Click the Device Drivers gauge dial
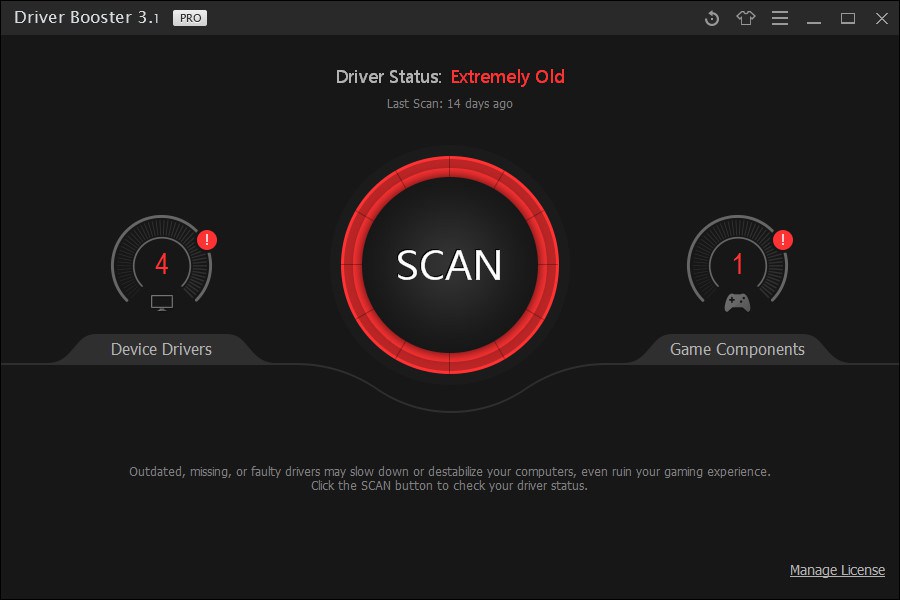900x600 pixels. pyautogui.click(x=162, y=264)
